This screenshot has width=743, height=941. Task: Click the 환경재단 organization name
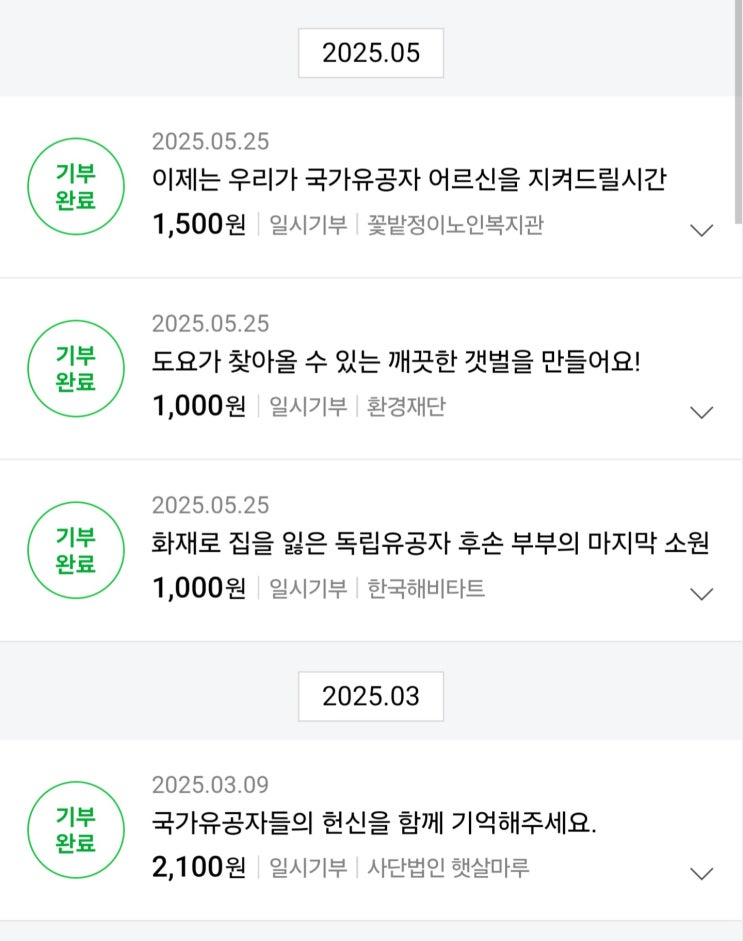(407, 407)
